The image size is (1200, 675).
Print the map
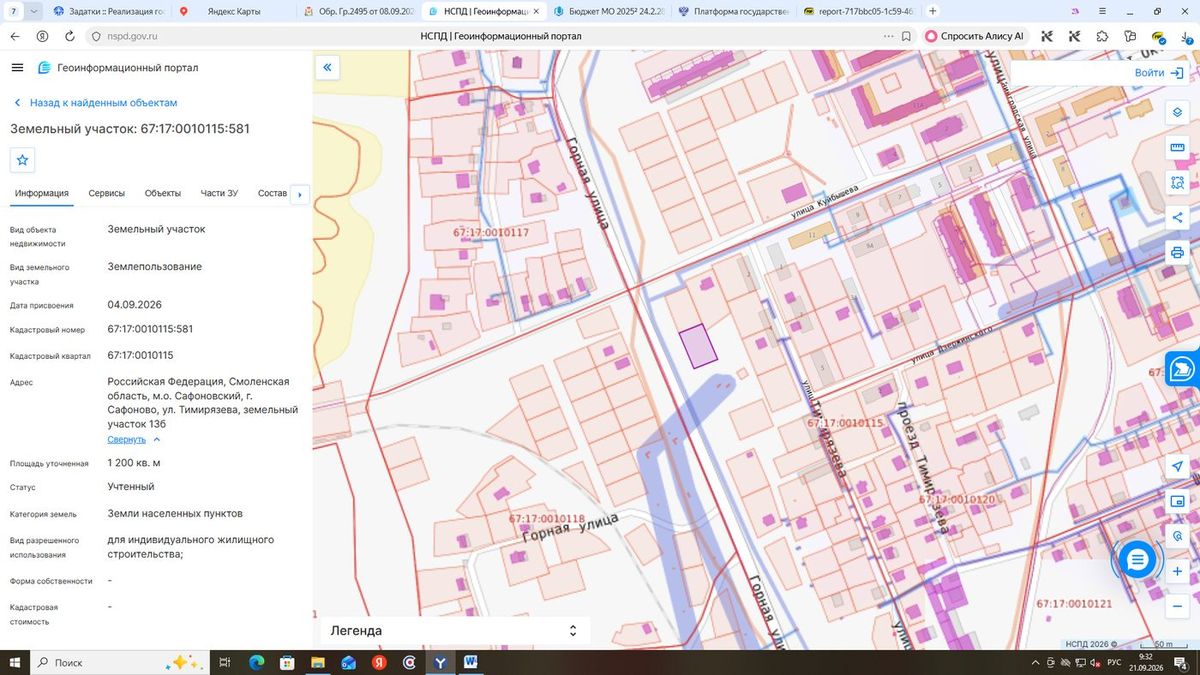pyautogui.click(x=1177, y=253)
